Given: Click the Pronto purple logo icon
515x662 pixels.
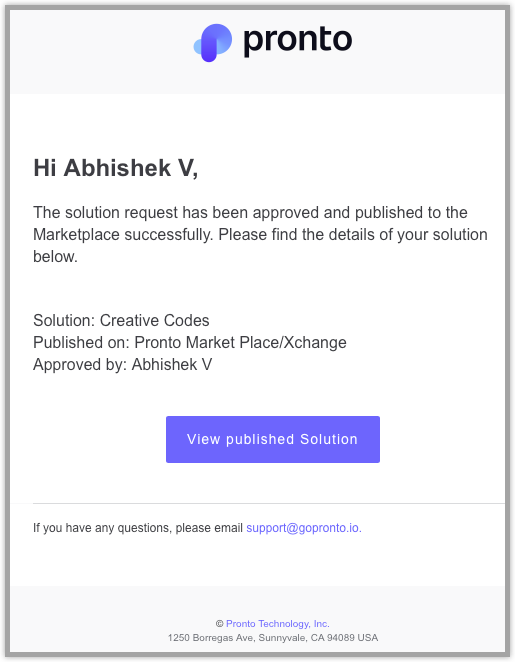Looking at the screenshot, I should point(213,43).
